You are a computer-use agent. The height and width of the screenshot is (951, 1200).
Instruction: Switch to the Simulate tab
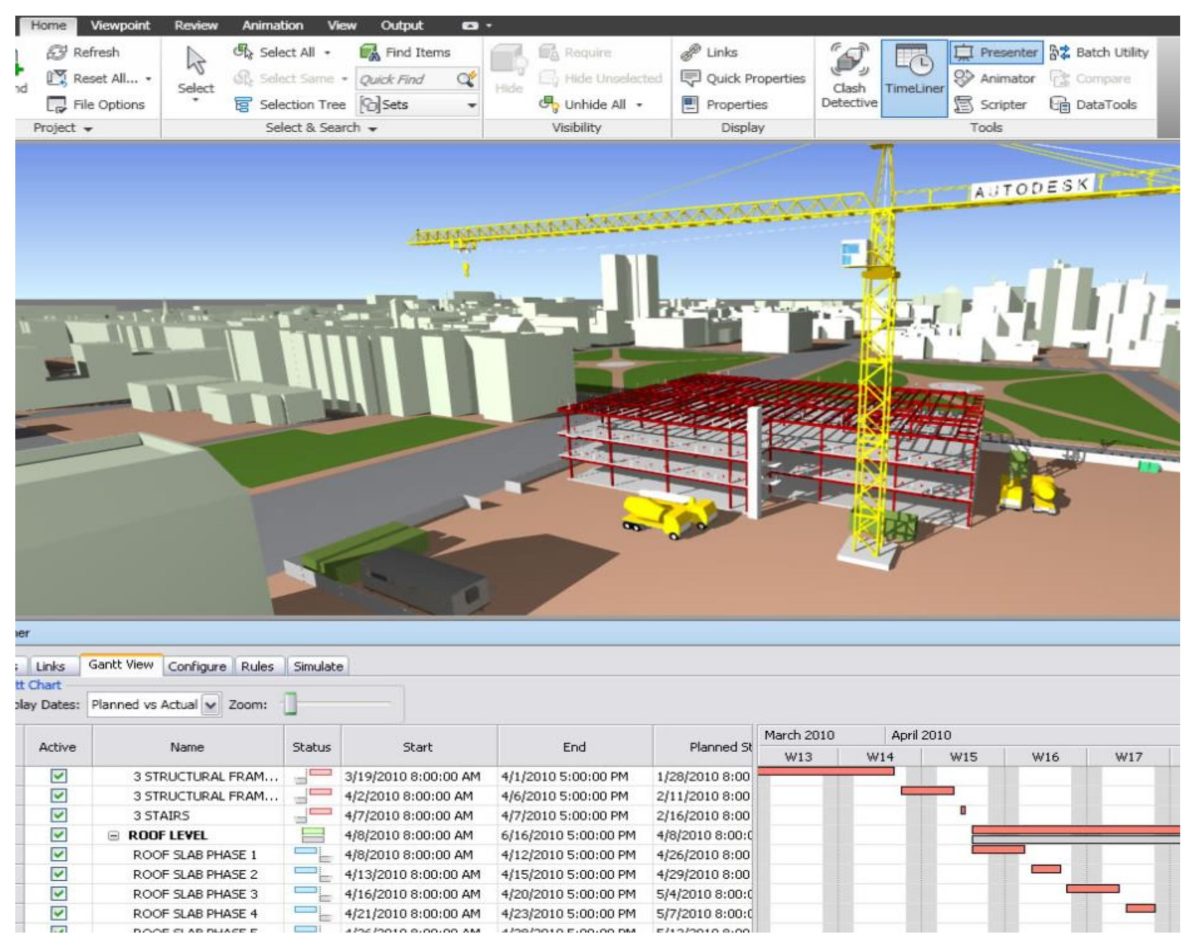(x=317, y=666)
